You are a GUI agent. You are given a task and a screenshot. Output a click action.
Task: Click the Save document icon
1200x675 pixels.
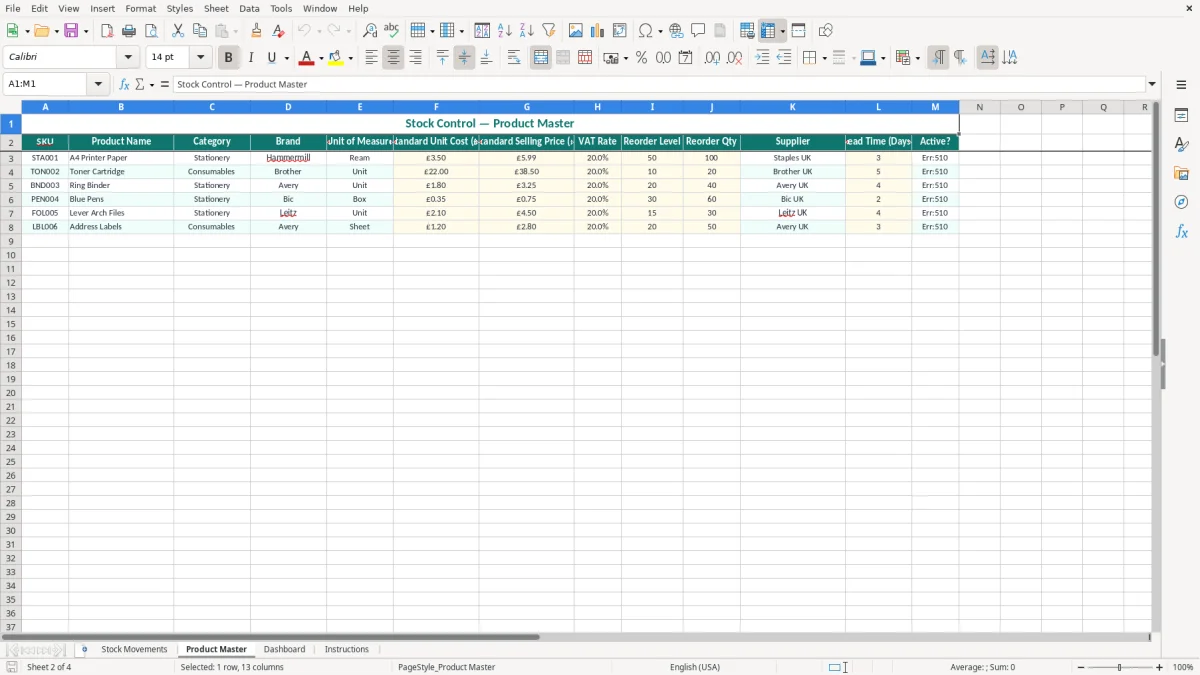pos(71,31)
